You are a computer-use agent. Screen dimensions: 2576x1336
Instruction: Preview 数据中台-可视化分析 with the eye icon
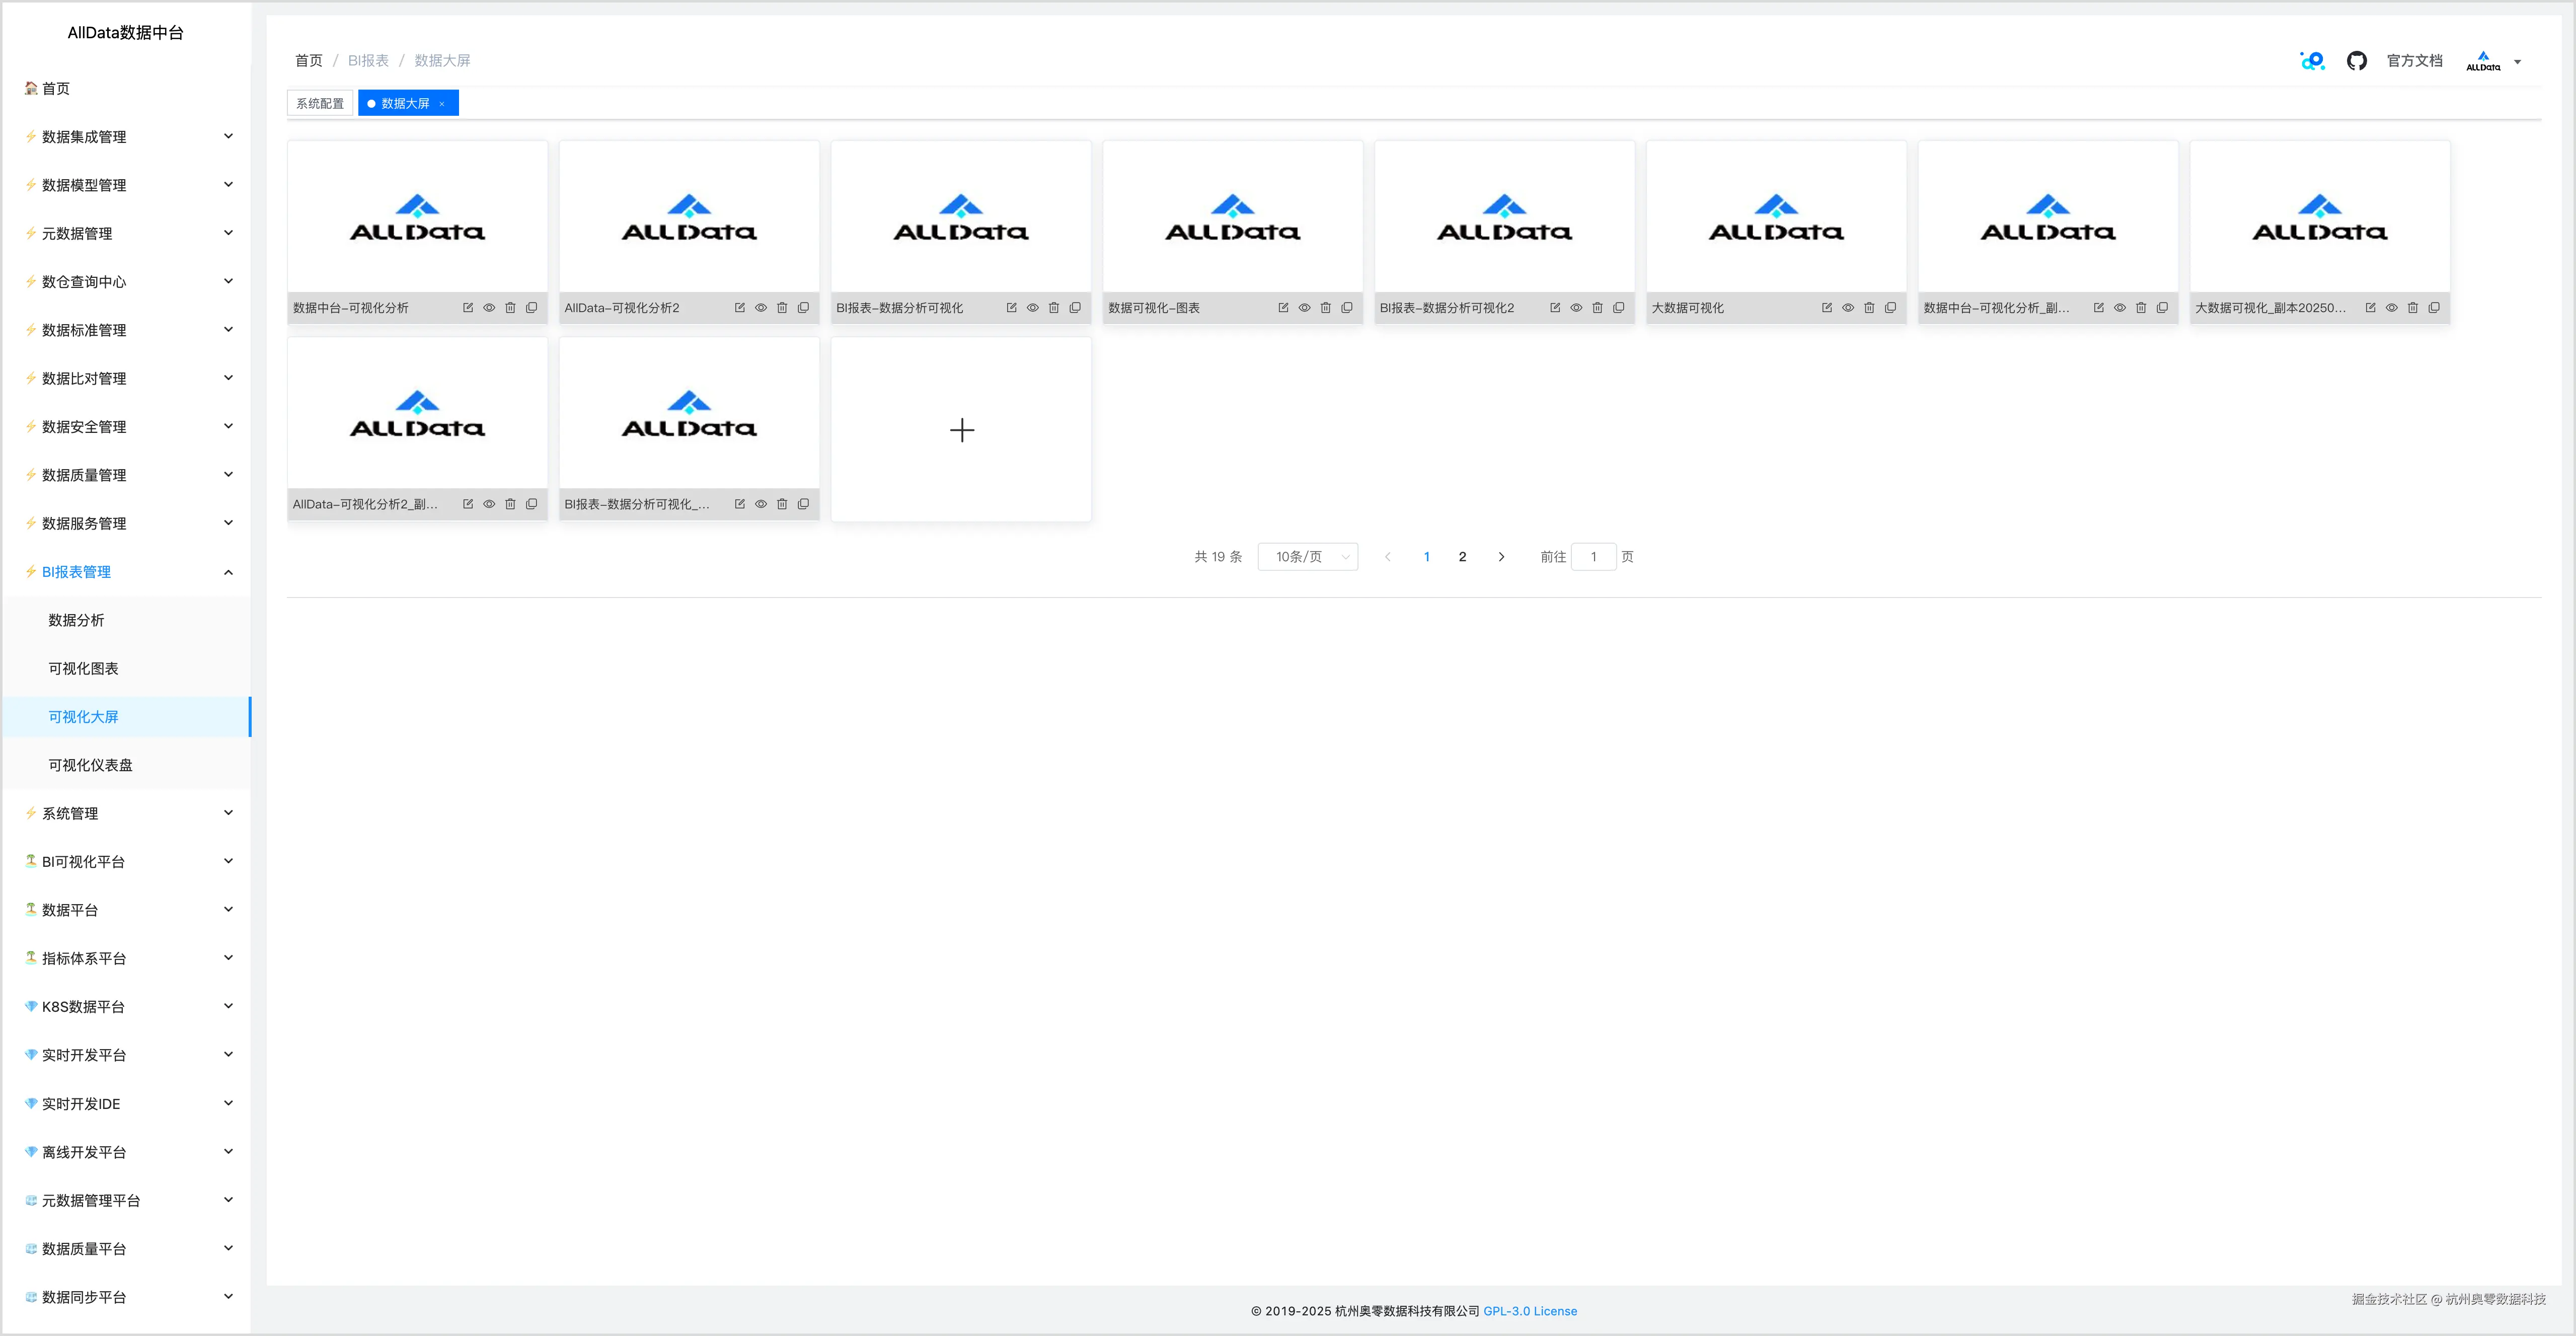click(489, 308)
